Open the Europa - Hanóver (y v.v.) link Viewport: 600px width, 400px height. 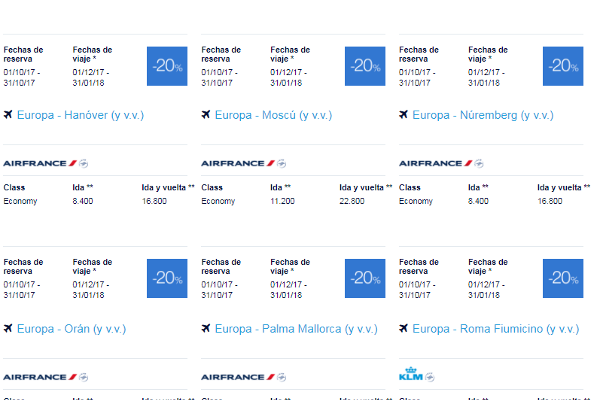coord(80,115)
